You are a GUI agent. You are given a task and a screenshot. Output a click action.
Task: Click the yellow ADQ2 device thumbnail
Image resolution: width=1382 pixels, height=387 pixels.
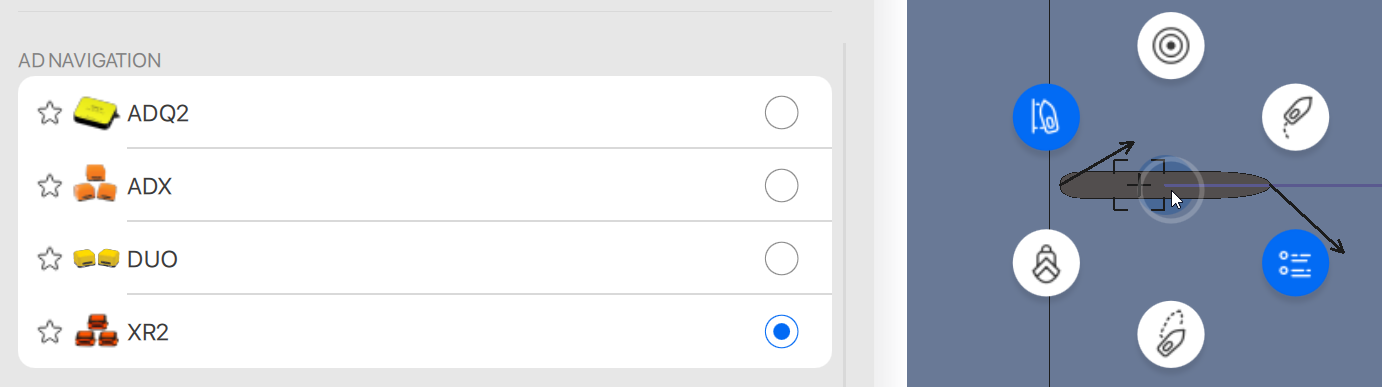click(96, 113)
